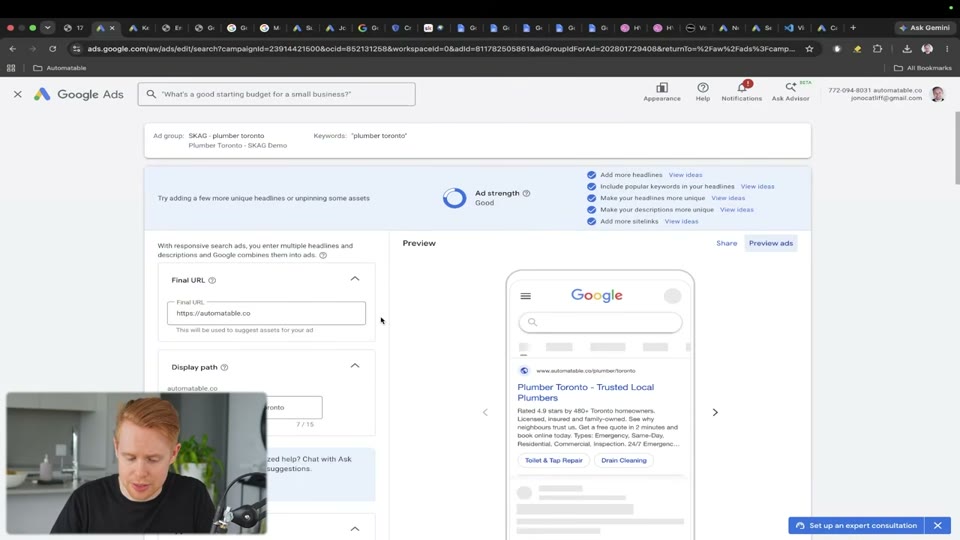Screen dimensions: 960x540
Task: Click the Google Ads logo
Action: (x=78, y=94)
